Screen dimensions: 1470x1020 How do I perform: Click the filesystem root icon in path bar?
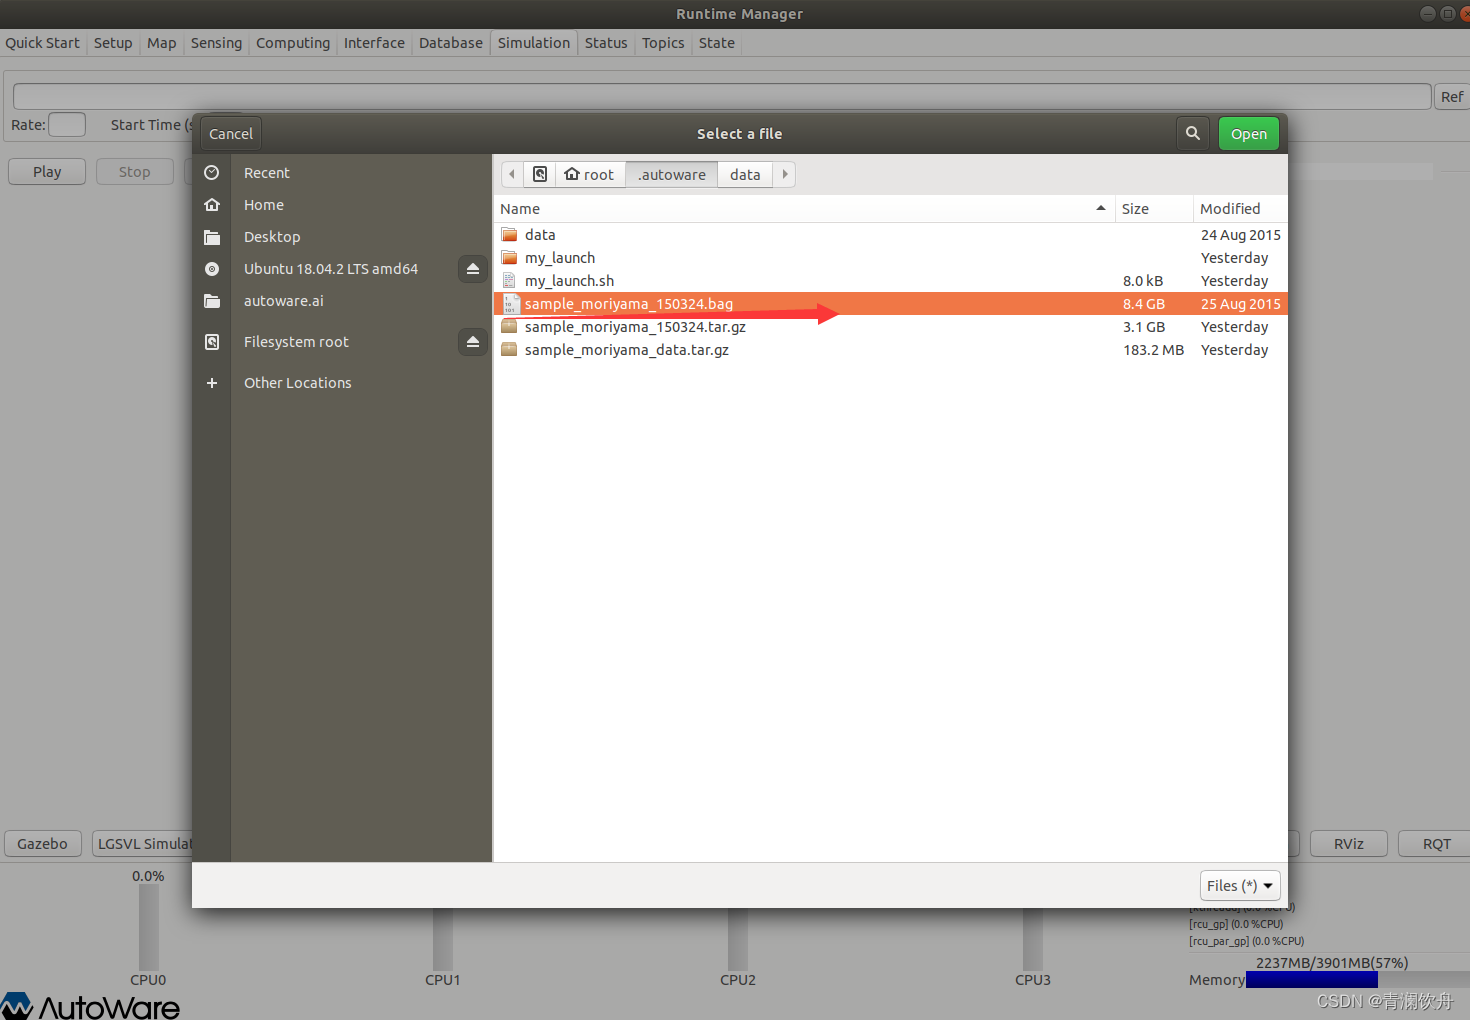pos(540,174)
